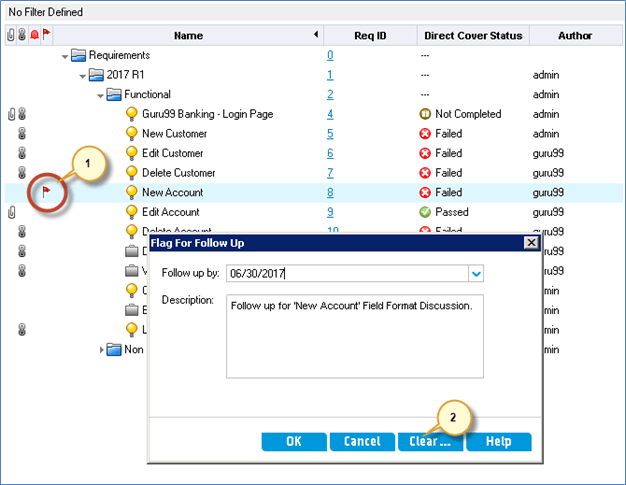This screenshot has height=485, width=626.
Task: Collapse the Functional folder
Action: [x=100, y=95]
